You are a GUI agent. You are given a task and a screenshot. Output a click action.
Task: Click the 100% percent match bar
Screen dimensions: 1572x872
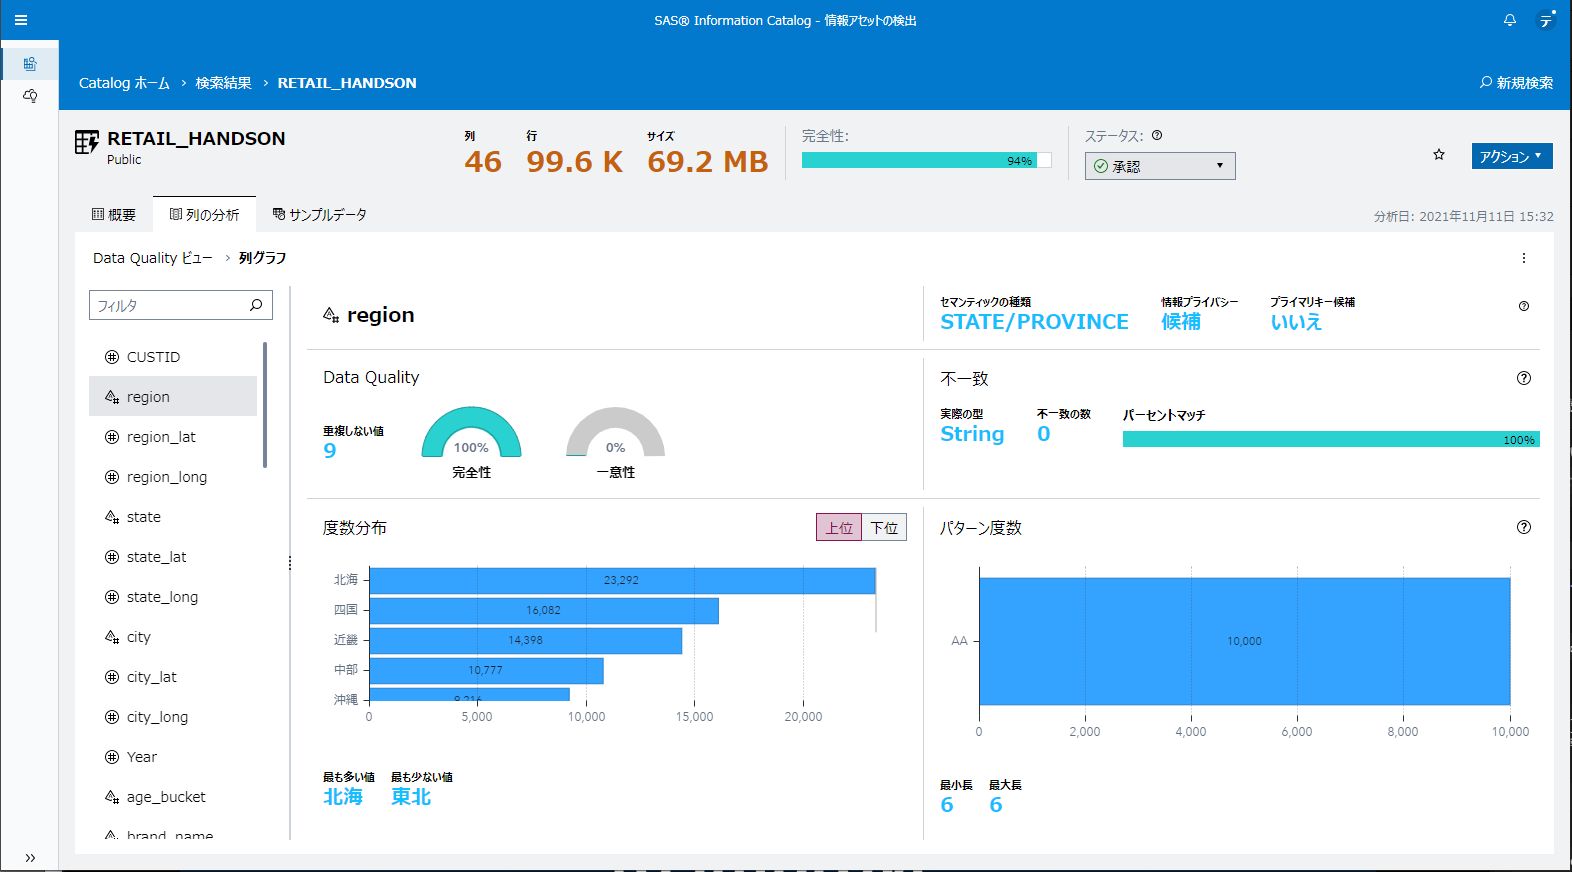click(x=1331, y=439)
